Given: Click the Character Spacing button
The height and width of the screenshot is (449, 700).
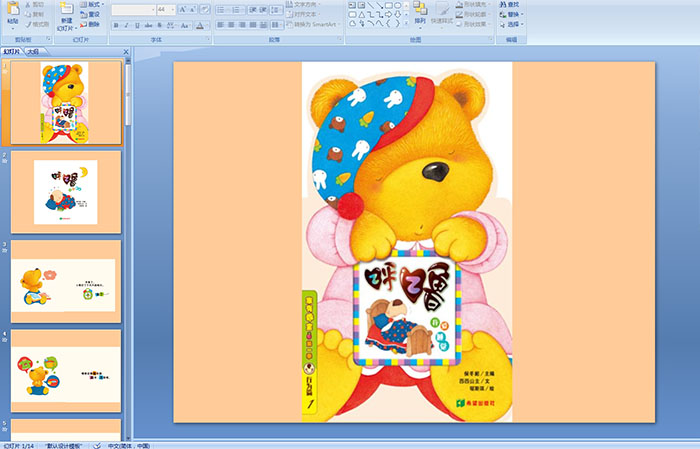Looking at the screenshot, I should (x=171, y=25).
